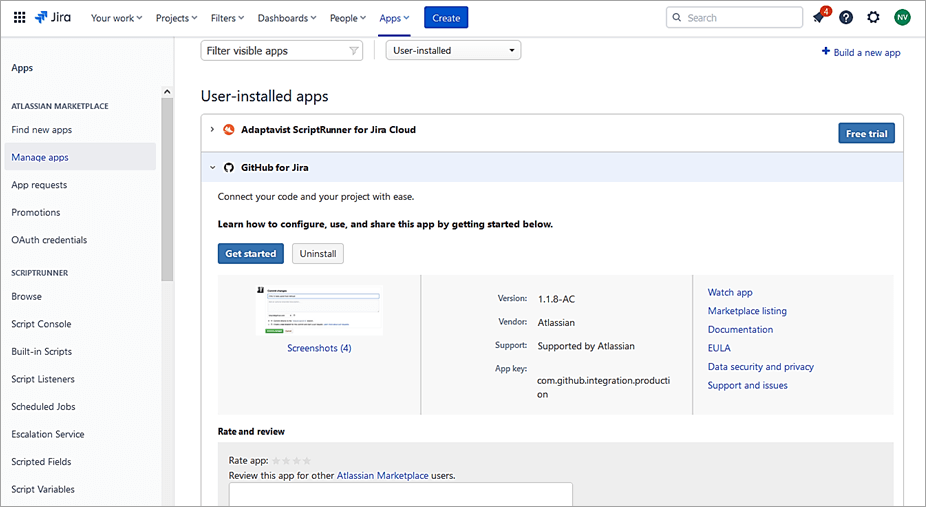Image resolution: width=926 pixels, height=507 pixels.
Task: Open the Apps dropdown menu
Action: [394, 18]
